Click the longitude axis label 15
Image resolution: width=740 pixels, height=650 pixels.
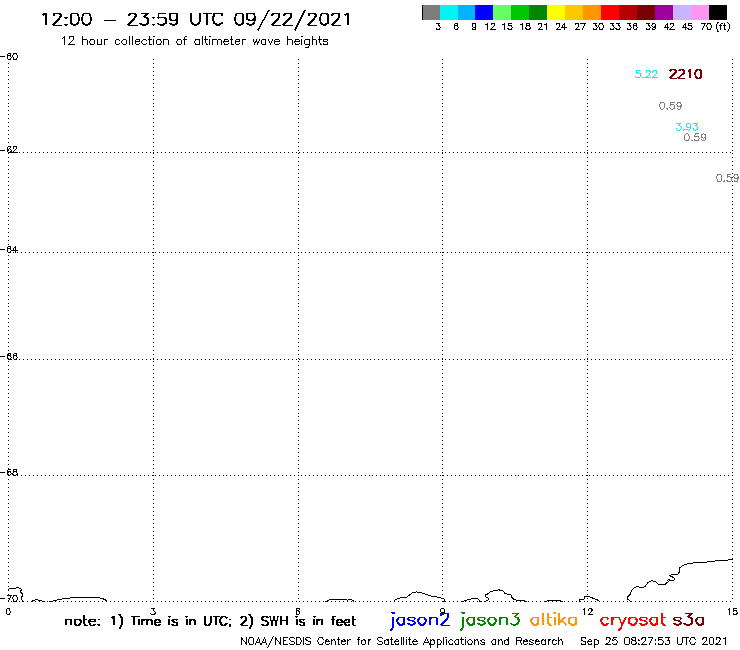click(x=732, y=612)
